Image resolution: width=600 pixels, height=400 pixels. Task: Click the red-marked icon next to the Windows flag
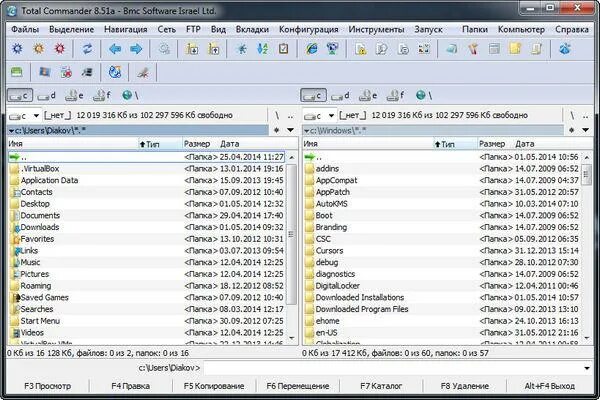(66, 72)
